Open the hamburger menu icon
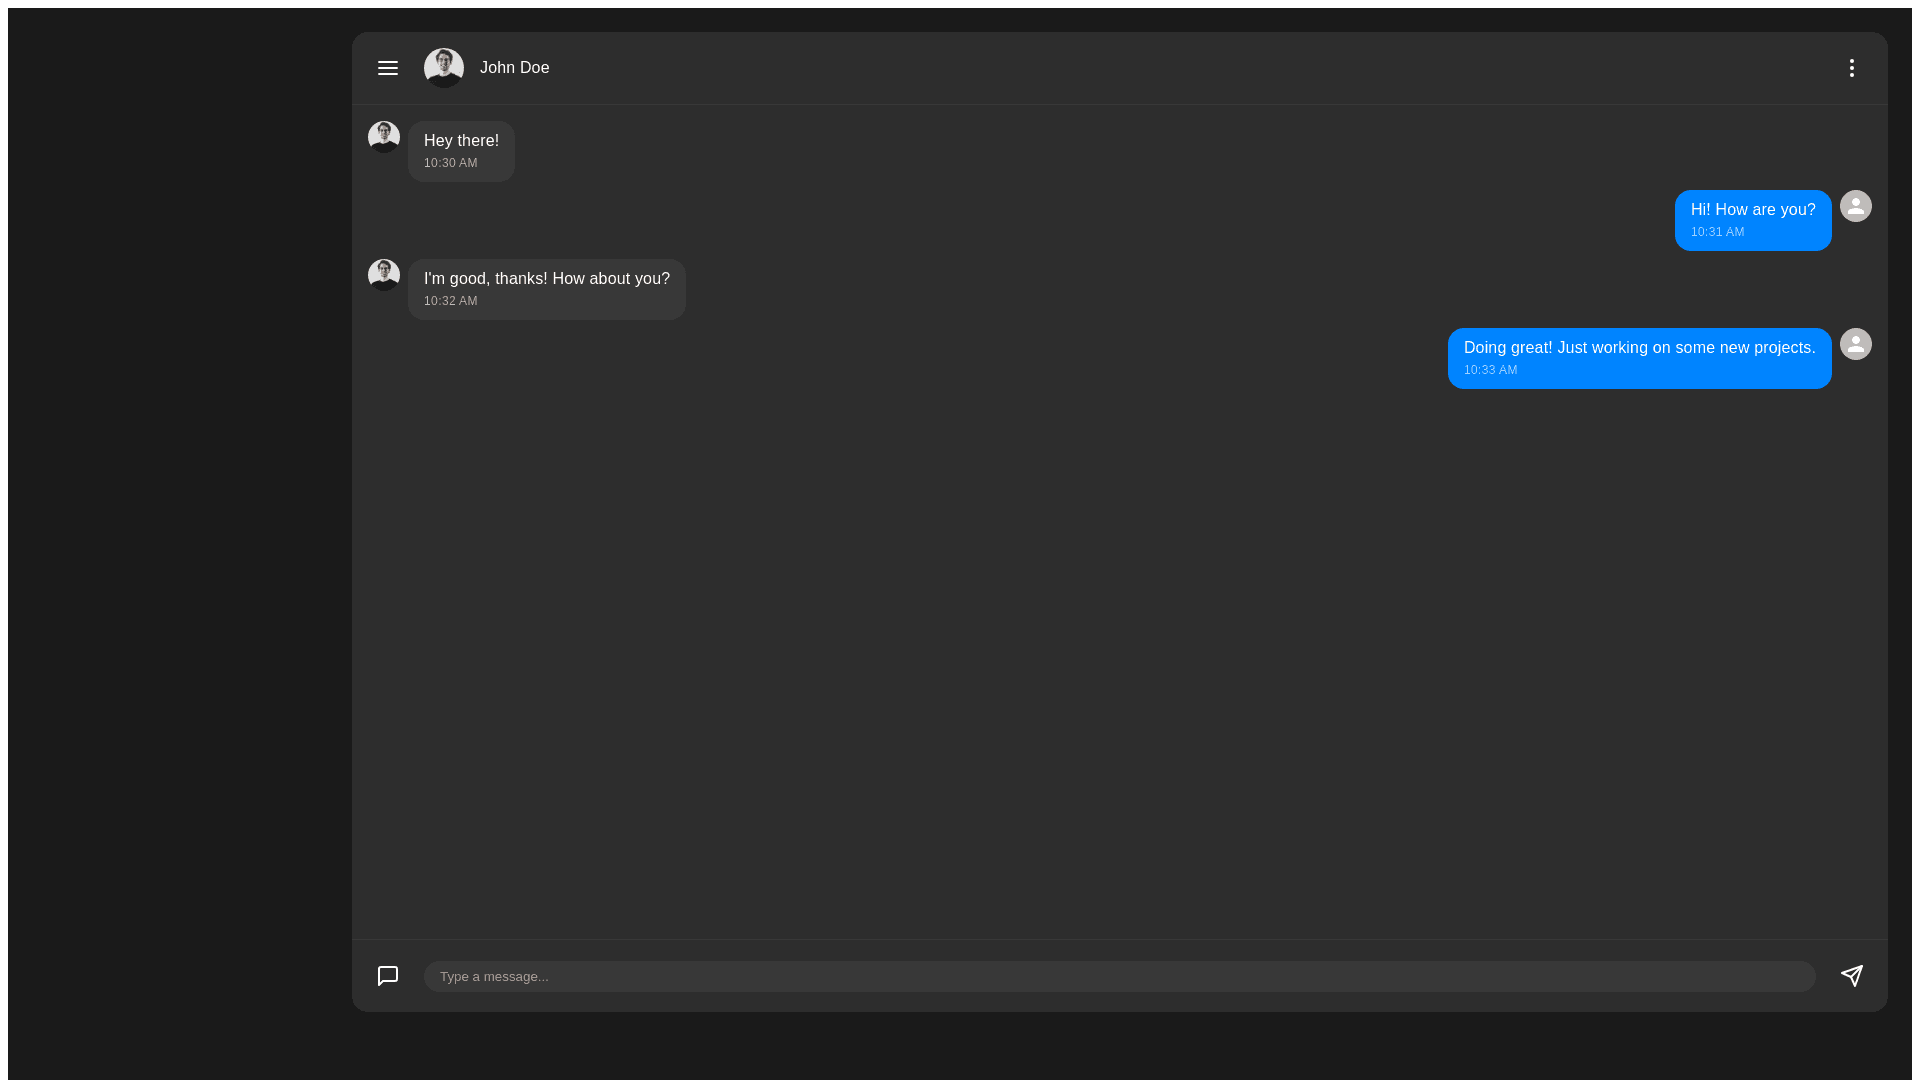This screenshot has width=1920, height=1080. coord(388,68)
